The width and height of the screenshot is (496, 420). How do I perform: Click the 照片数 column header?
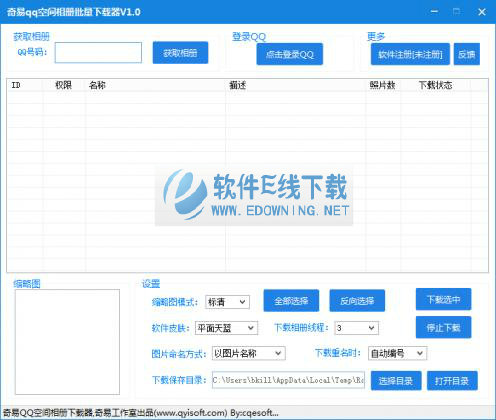pyautogui.click(x=383, y=85)
